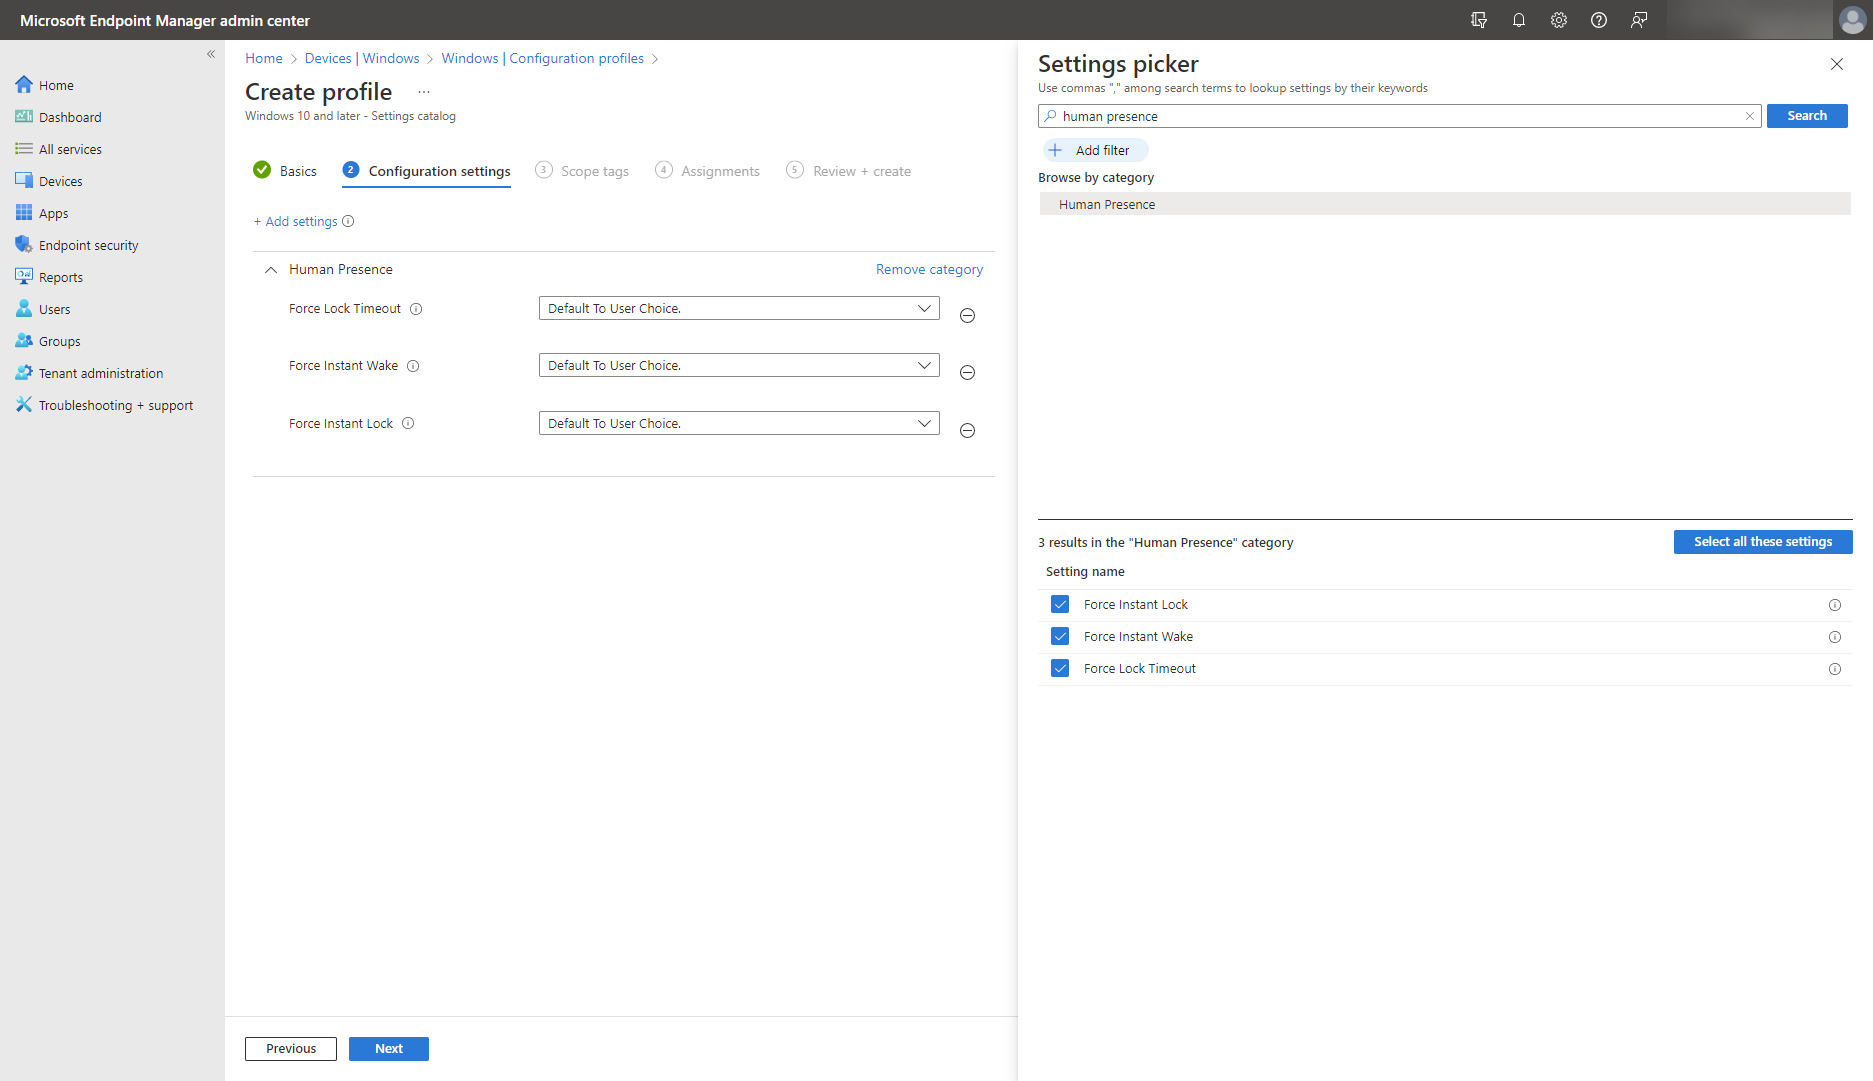Open Windows | Configuration profiles breadcrumb
1873x1081 pixels.
point(543,59)
